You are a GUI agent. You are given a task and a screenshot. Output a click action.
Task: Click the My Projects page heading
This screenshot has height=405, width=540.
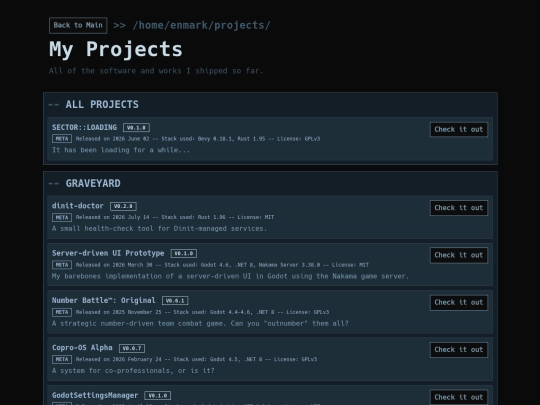[116, 49]
